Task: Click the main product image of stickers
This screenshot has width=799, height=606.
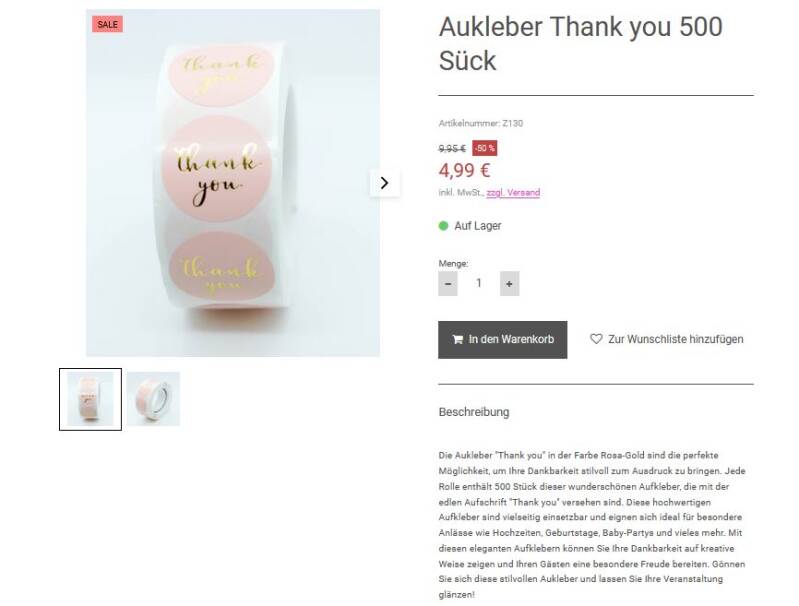Action: click(233, 183)
